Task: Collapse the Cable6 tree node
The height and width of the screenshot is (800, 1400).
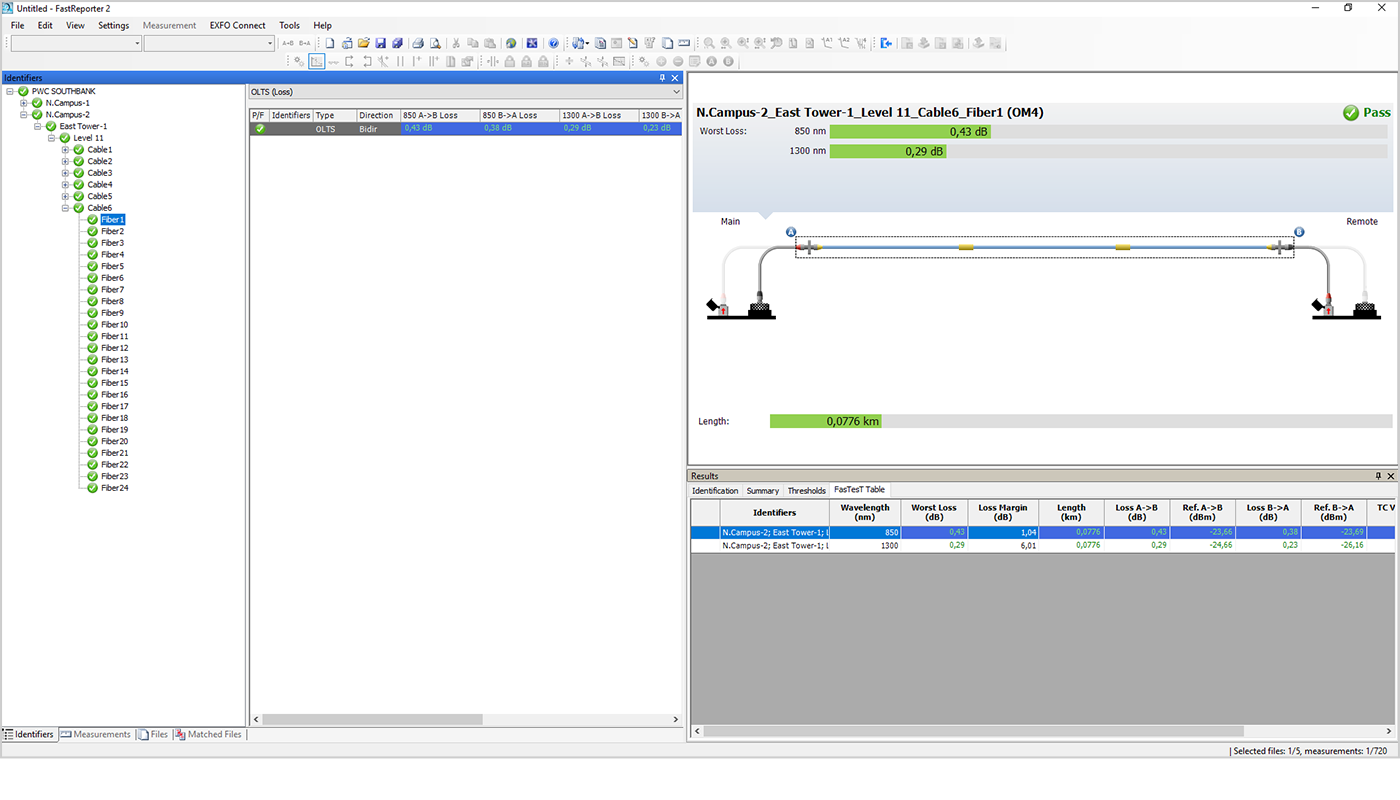Action: (x=65, y=208)
